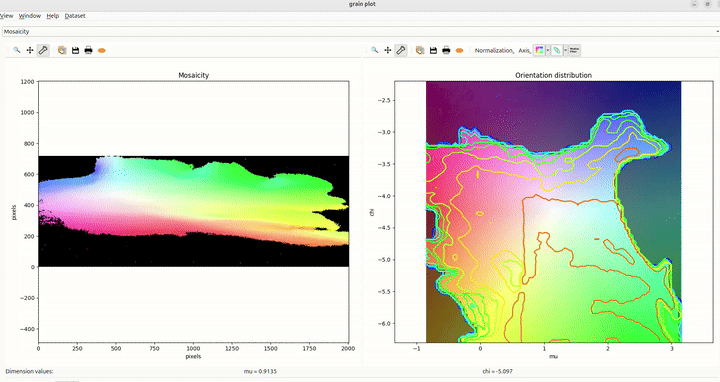Viewport: 720px width, 382px height.
Task: Click the Normalization option
Action: click(x=494, y=51)
